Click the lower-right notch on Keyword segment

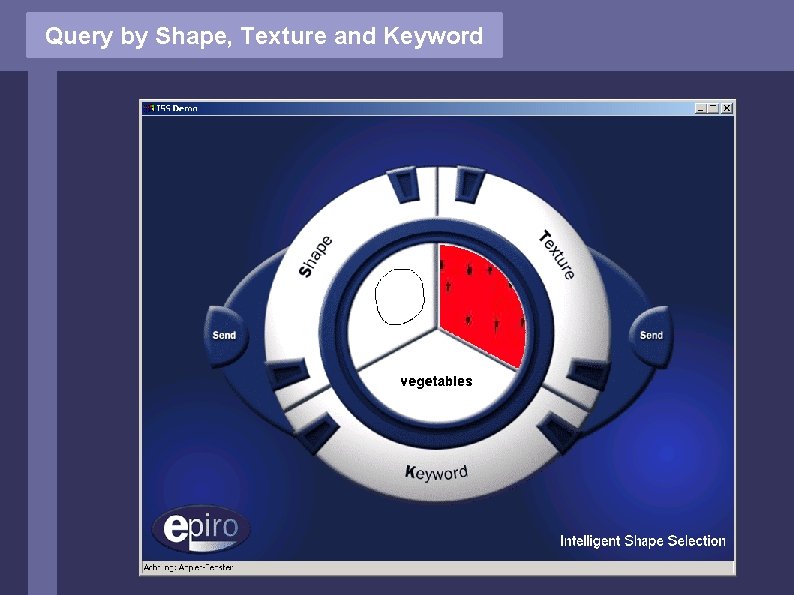point(558,431)
